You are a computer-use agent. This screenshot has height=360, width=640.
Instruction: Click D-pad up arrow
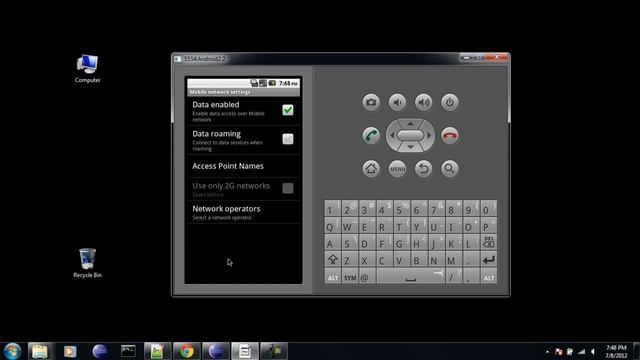point(410,123)
